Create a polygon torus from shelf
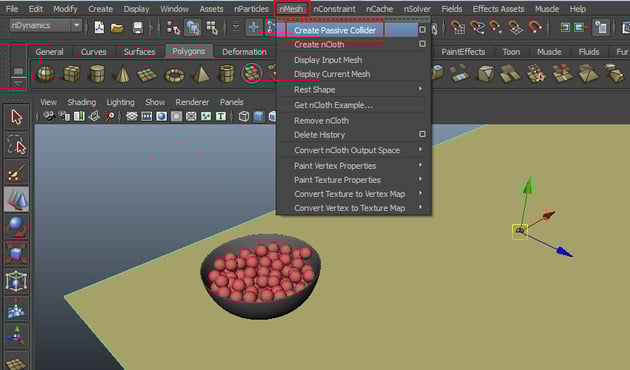The image size is (630, 370). tap(175, 75)
